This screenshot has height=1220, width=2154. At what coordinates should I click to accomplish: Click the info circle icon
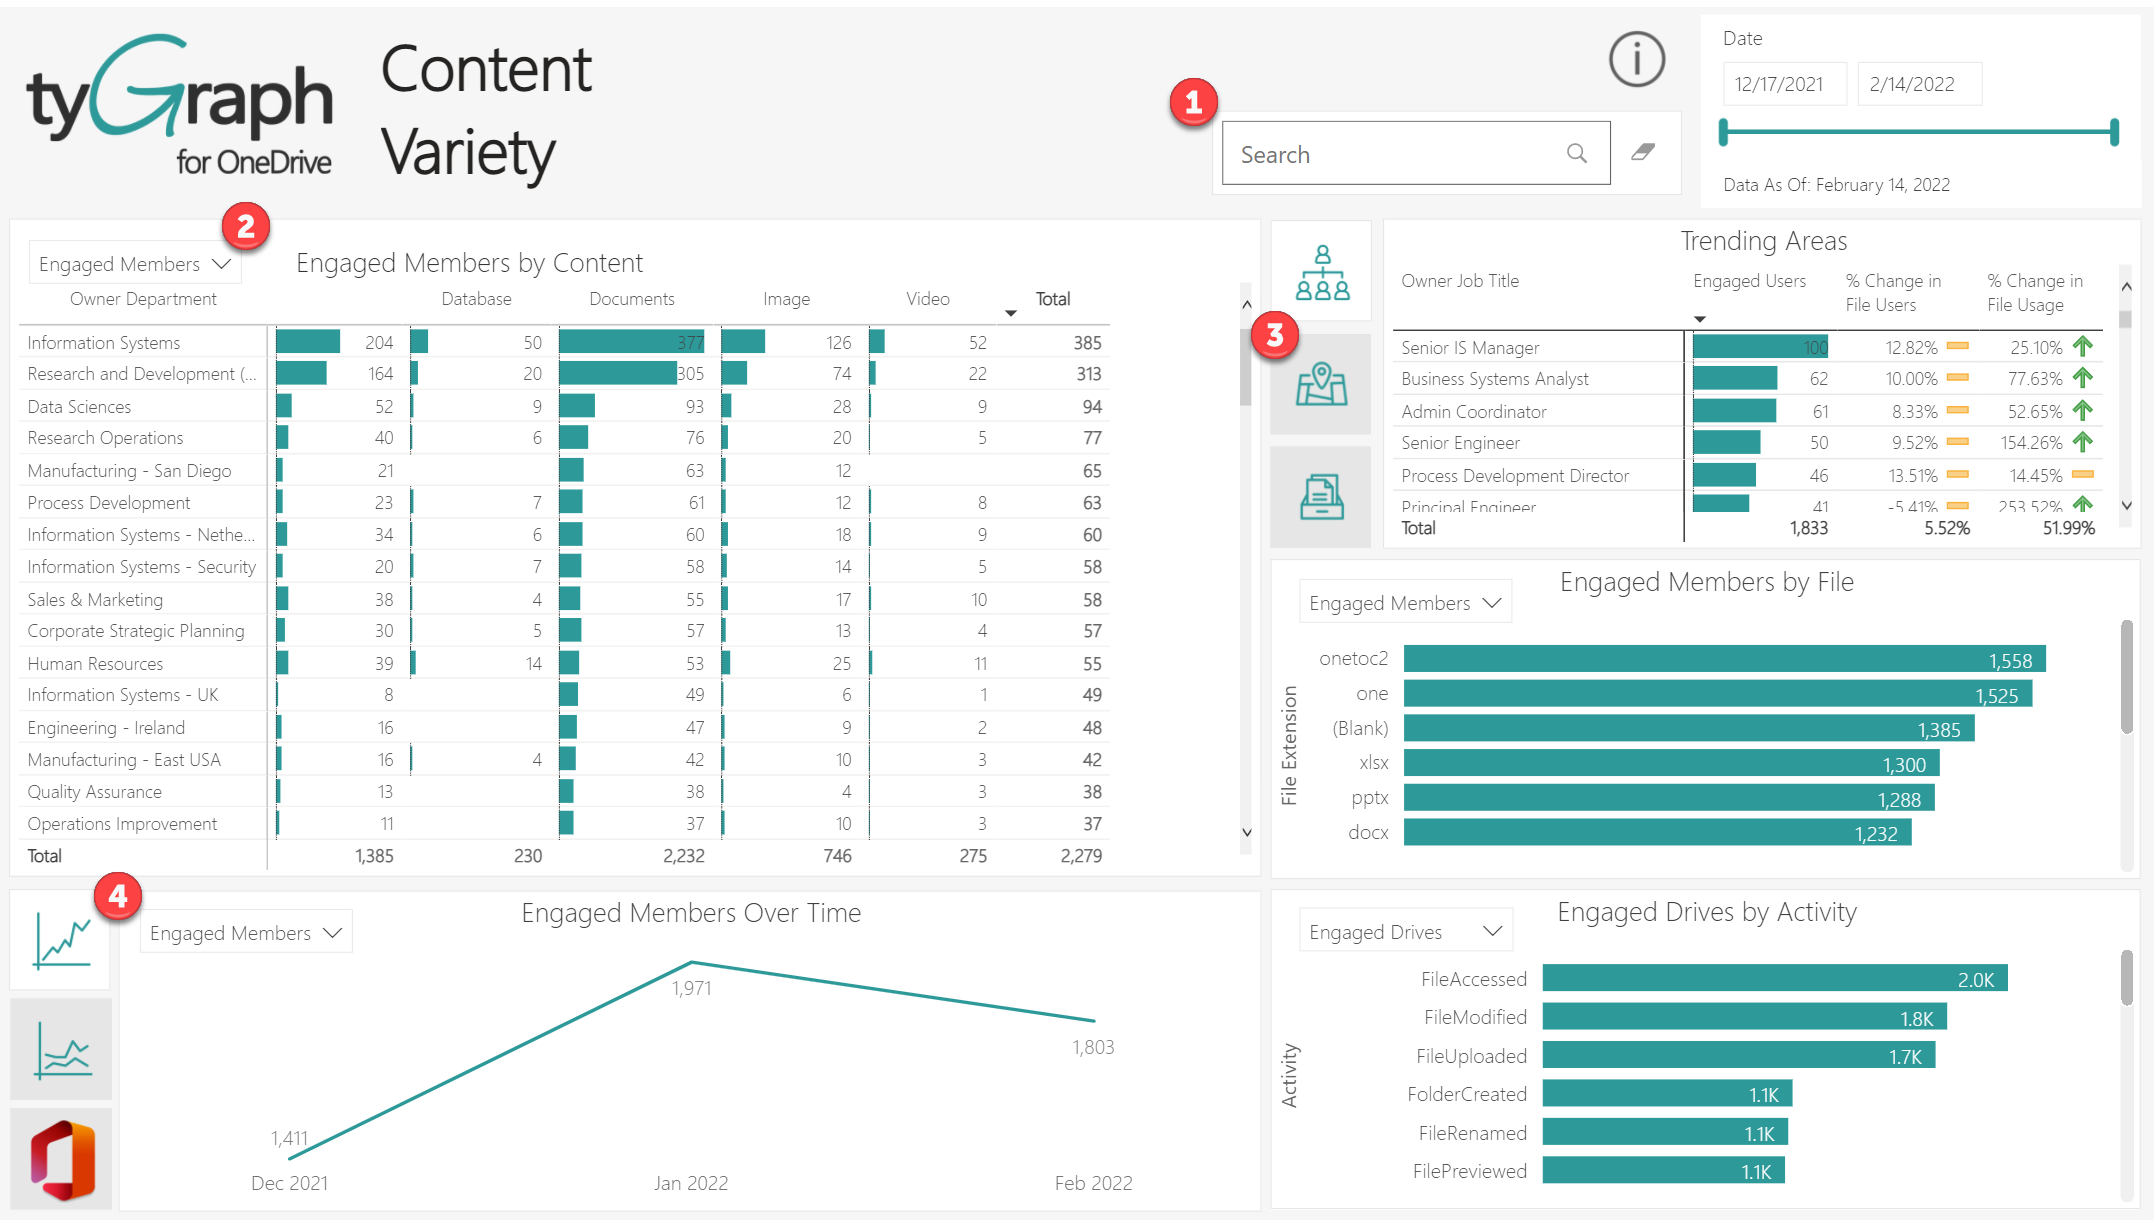pyautogui.click(x=1636, y=59)
